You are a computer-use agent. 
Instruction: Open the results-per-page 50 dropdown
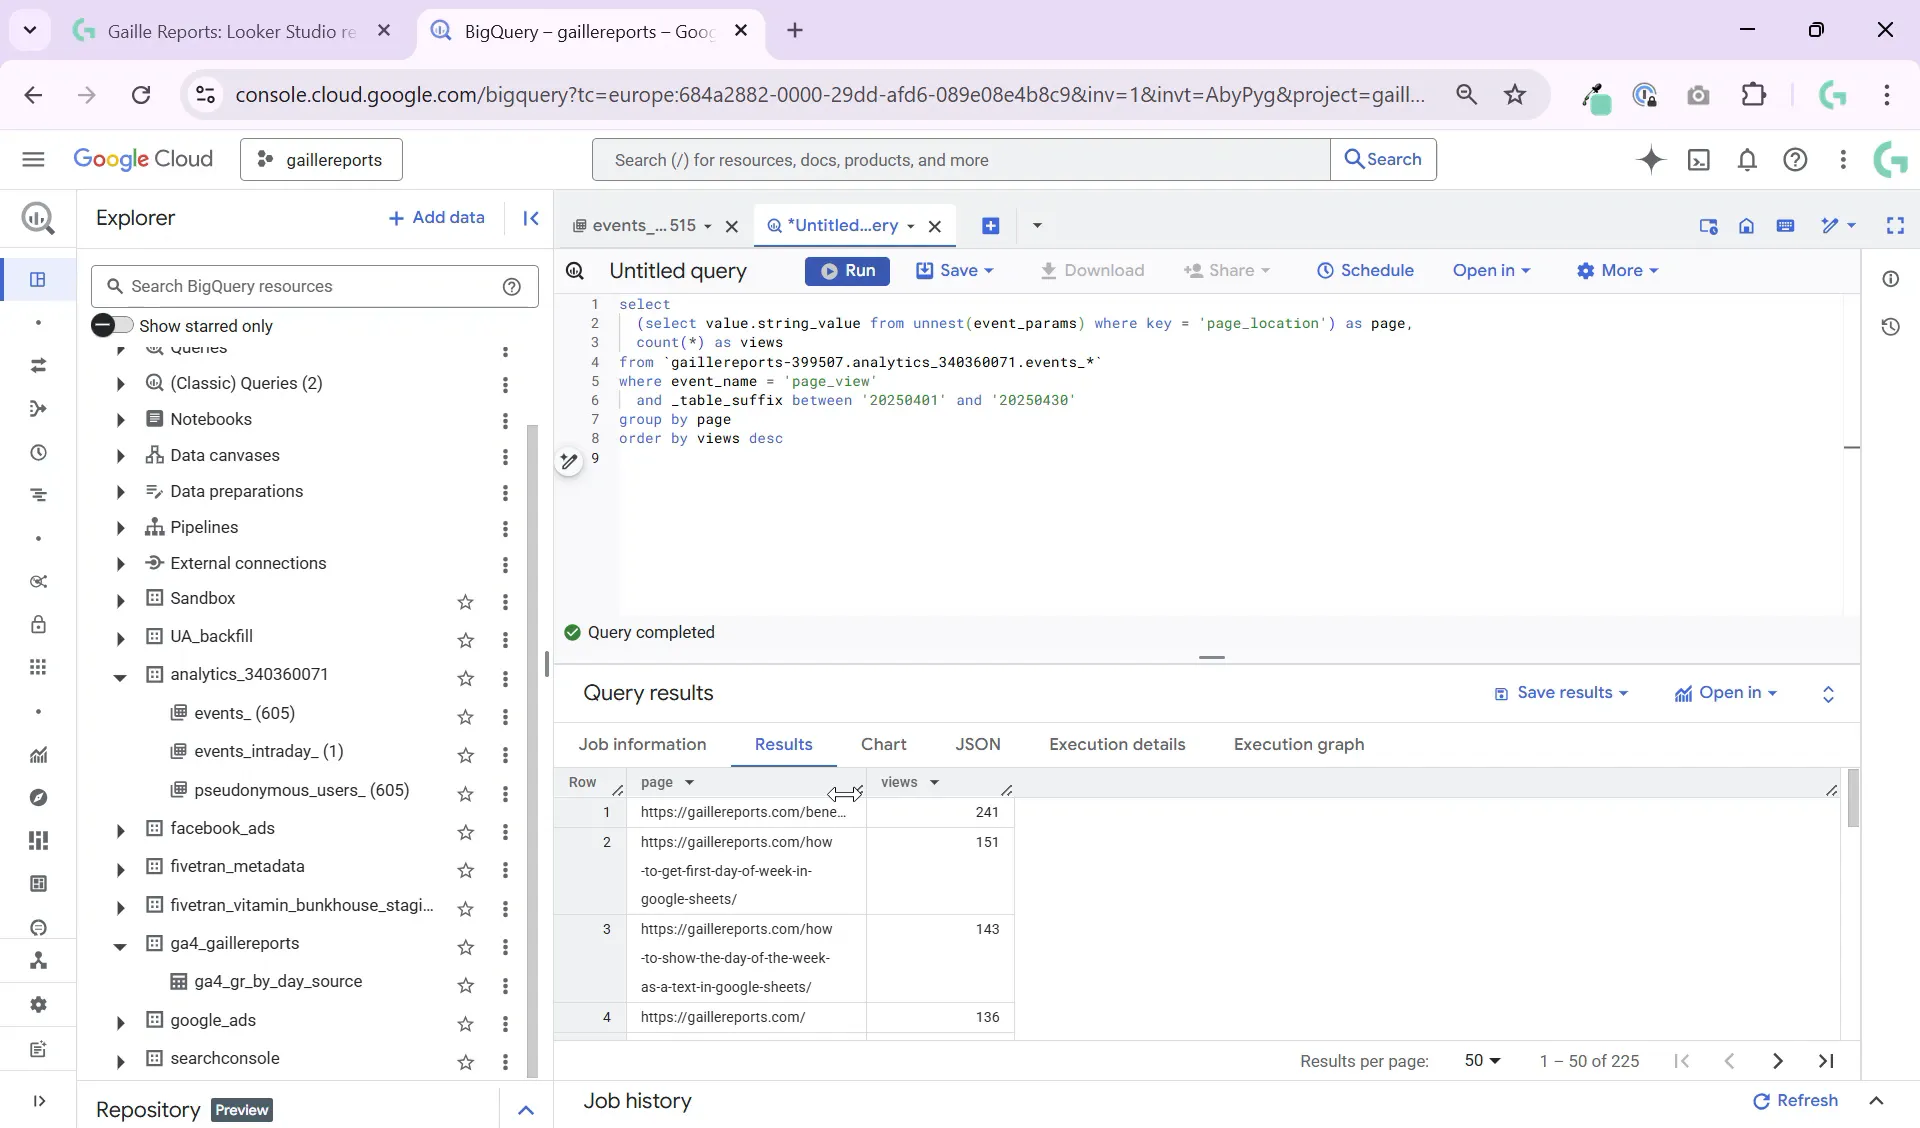coord(1483,1061)
